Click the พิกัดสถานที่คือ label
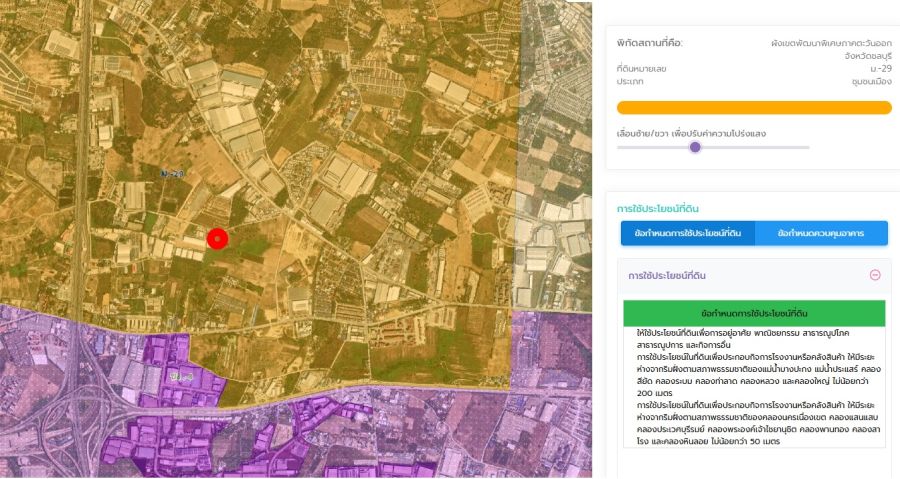The width and height of the screenshot is (900, 479). pos(650,43)
